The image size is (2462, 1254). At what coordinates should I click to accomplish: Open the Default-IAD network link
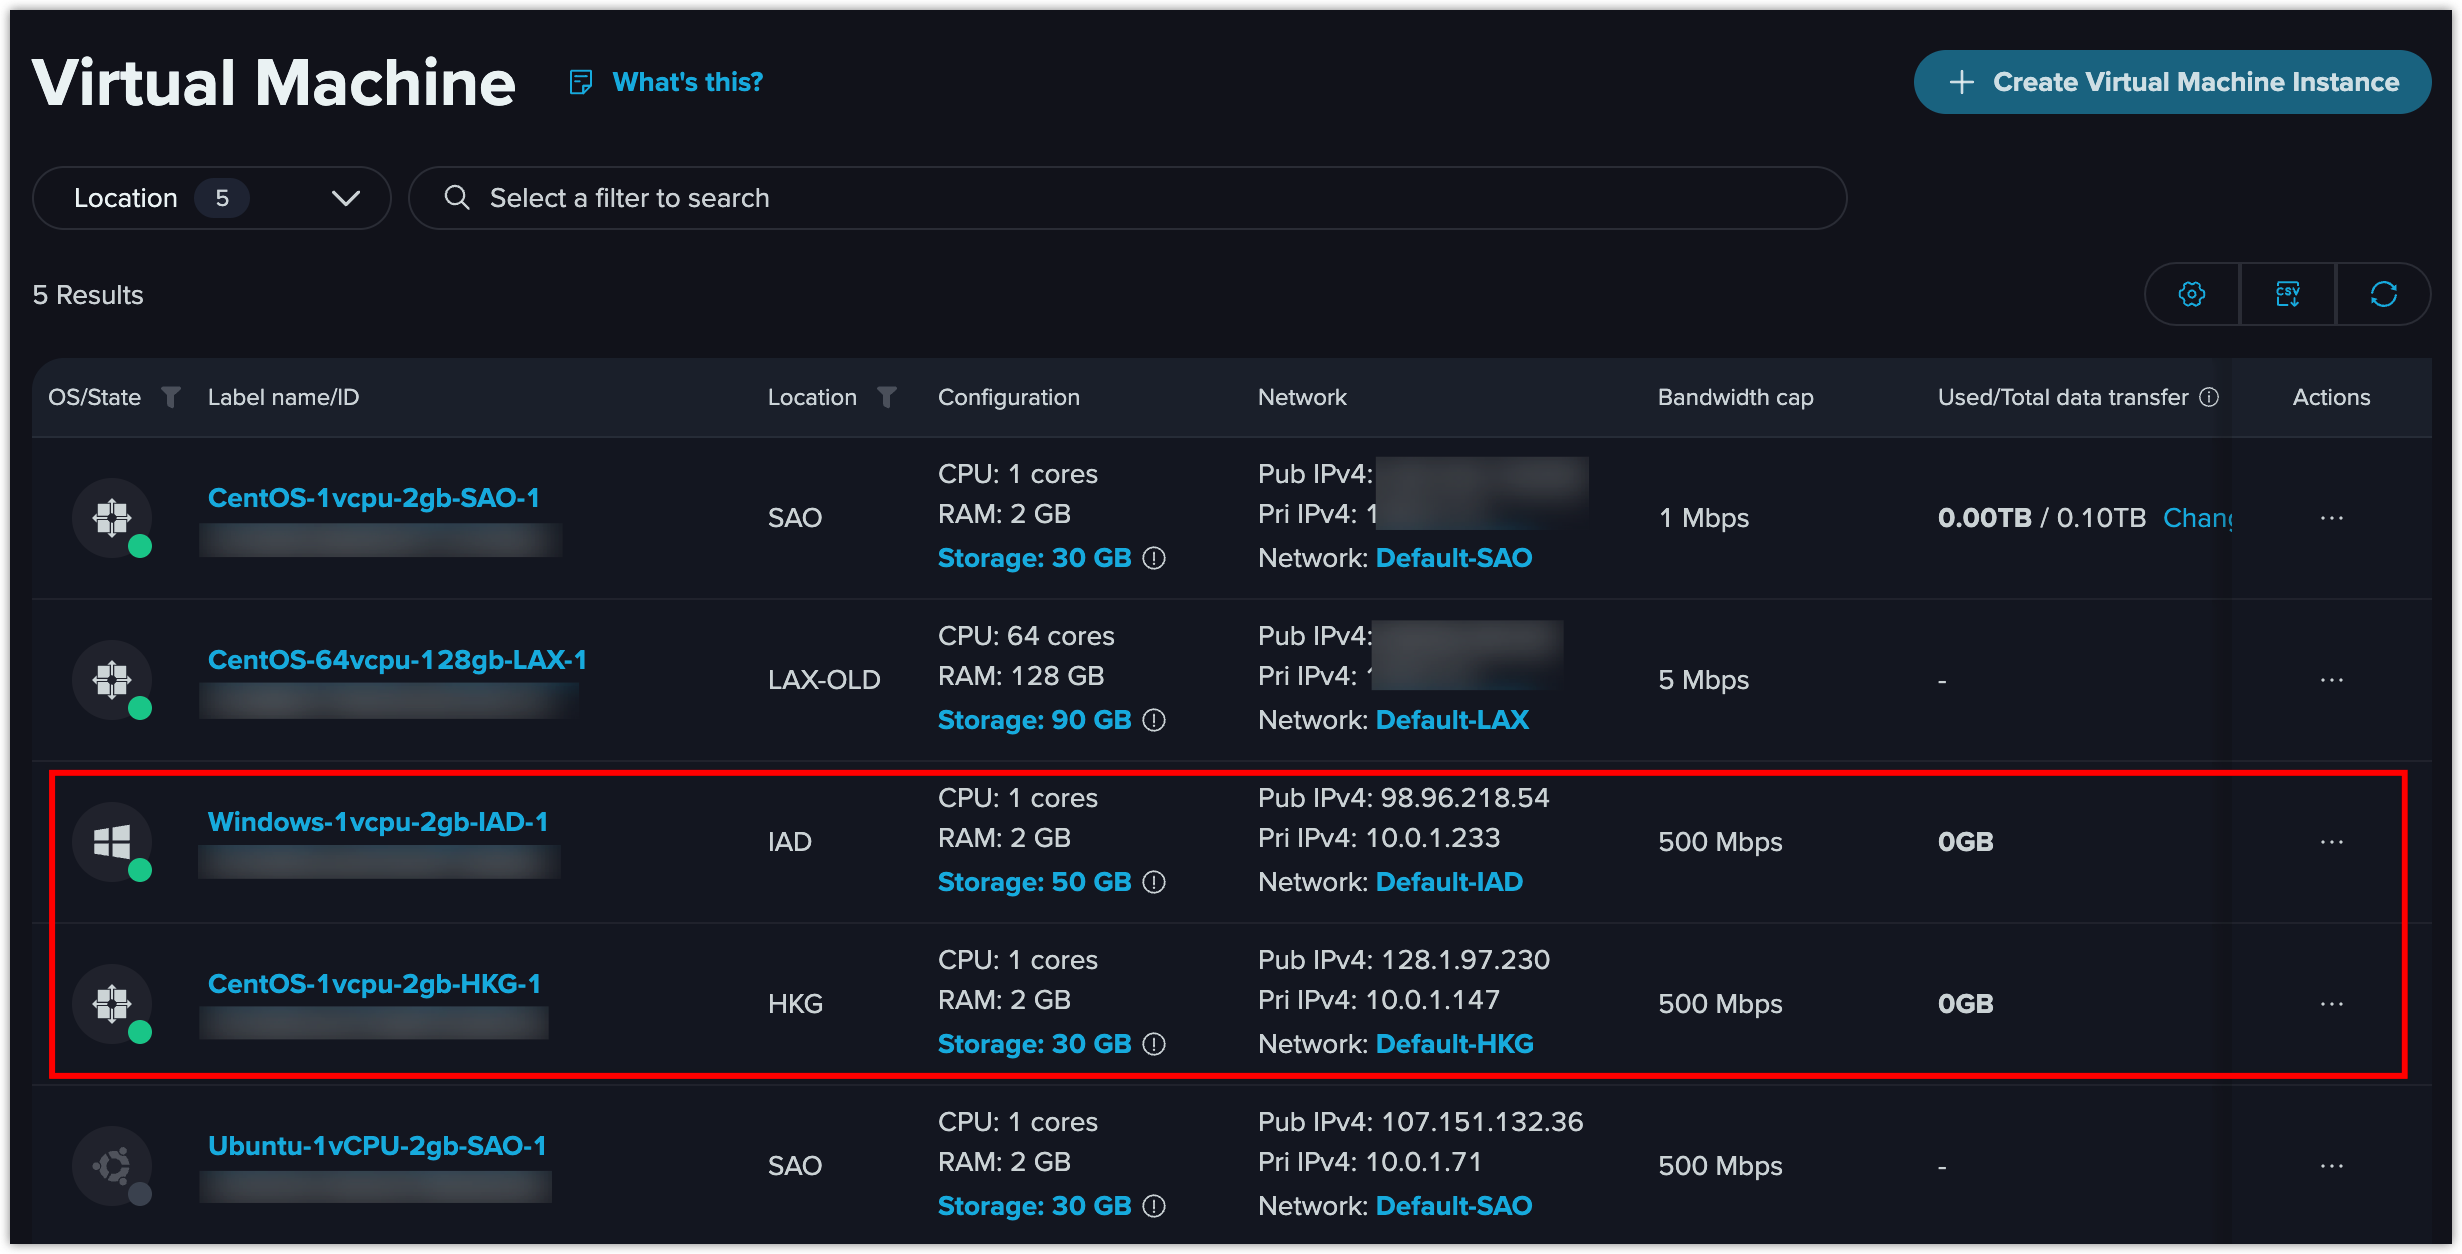click(x=1449, y=882)
